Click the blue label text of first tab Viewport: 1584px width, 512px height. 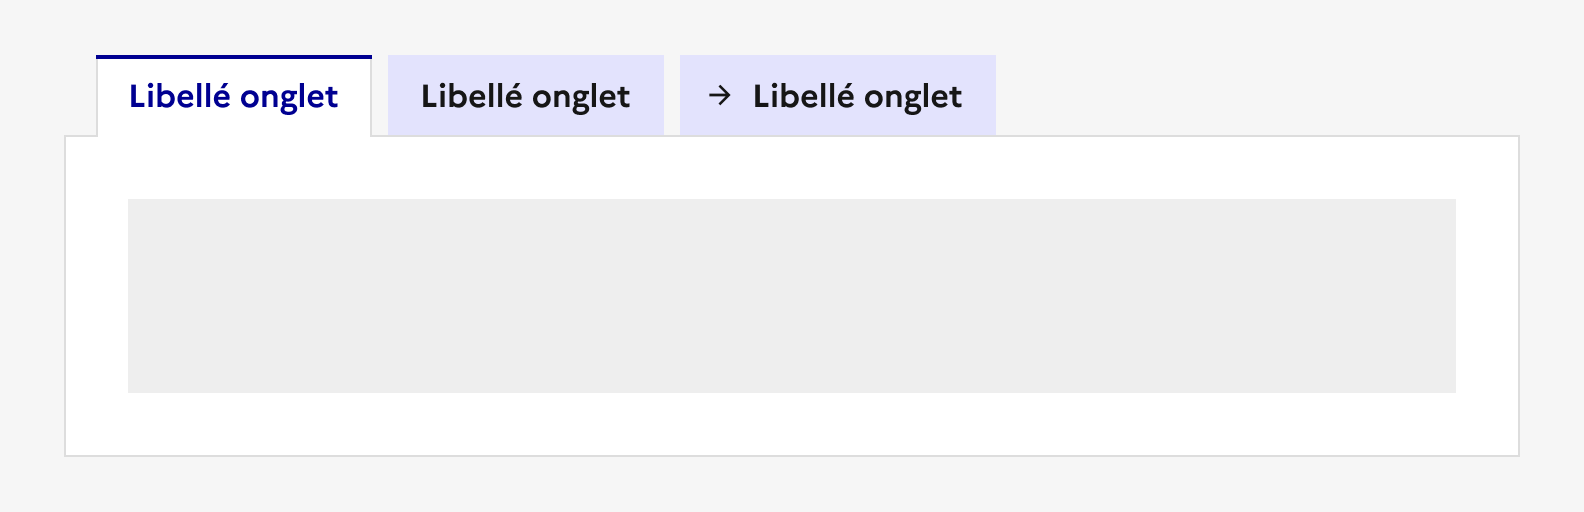234,97
